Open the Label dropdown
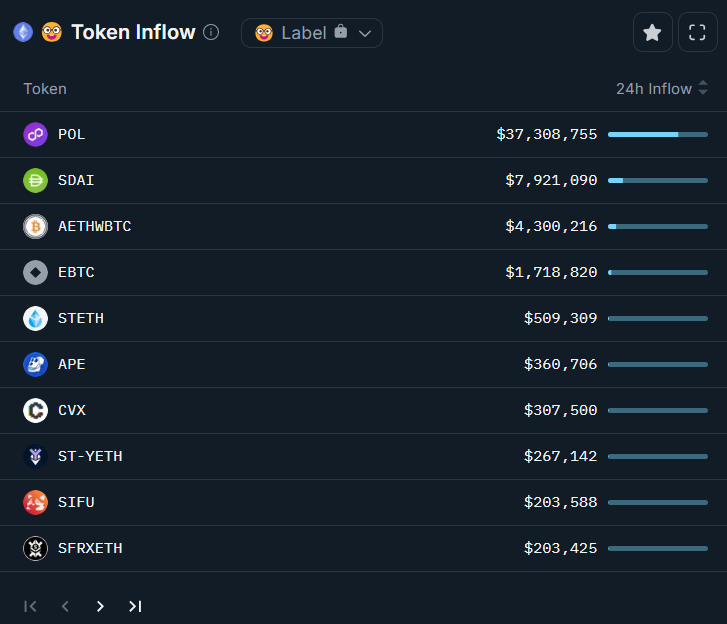This screenshot has height=624, width=727. coord(312,33)
